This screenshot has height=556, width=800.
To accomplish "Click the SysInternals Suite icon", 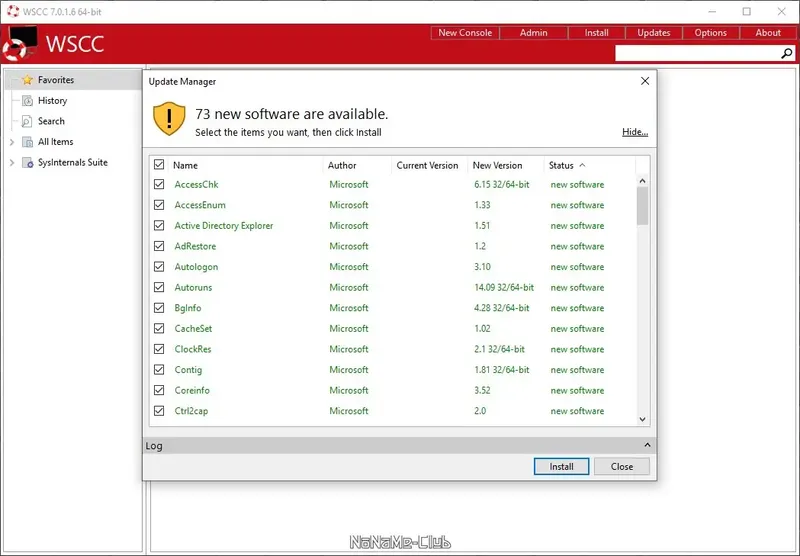I will point(28,163).
